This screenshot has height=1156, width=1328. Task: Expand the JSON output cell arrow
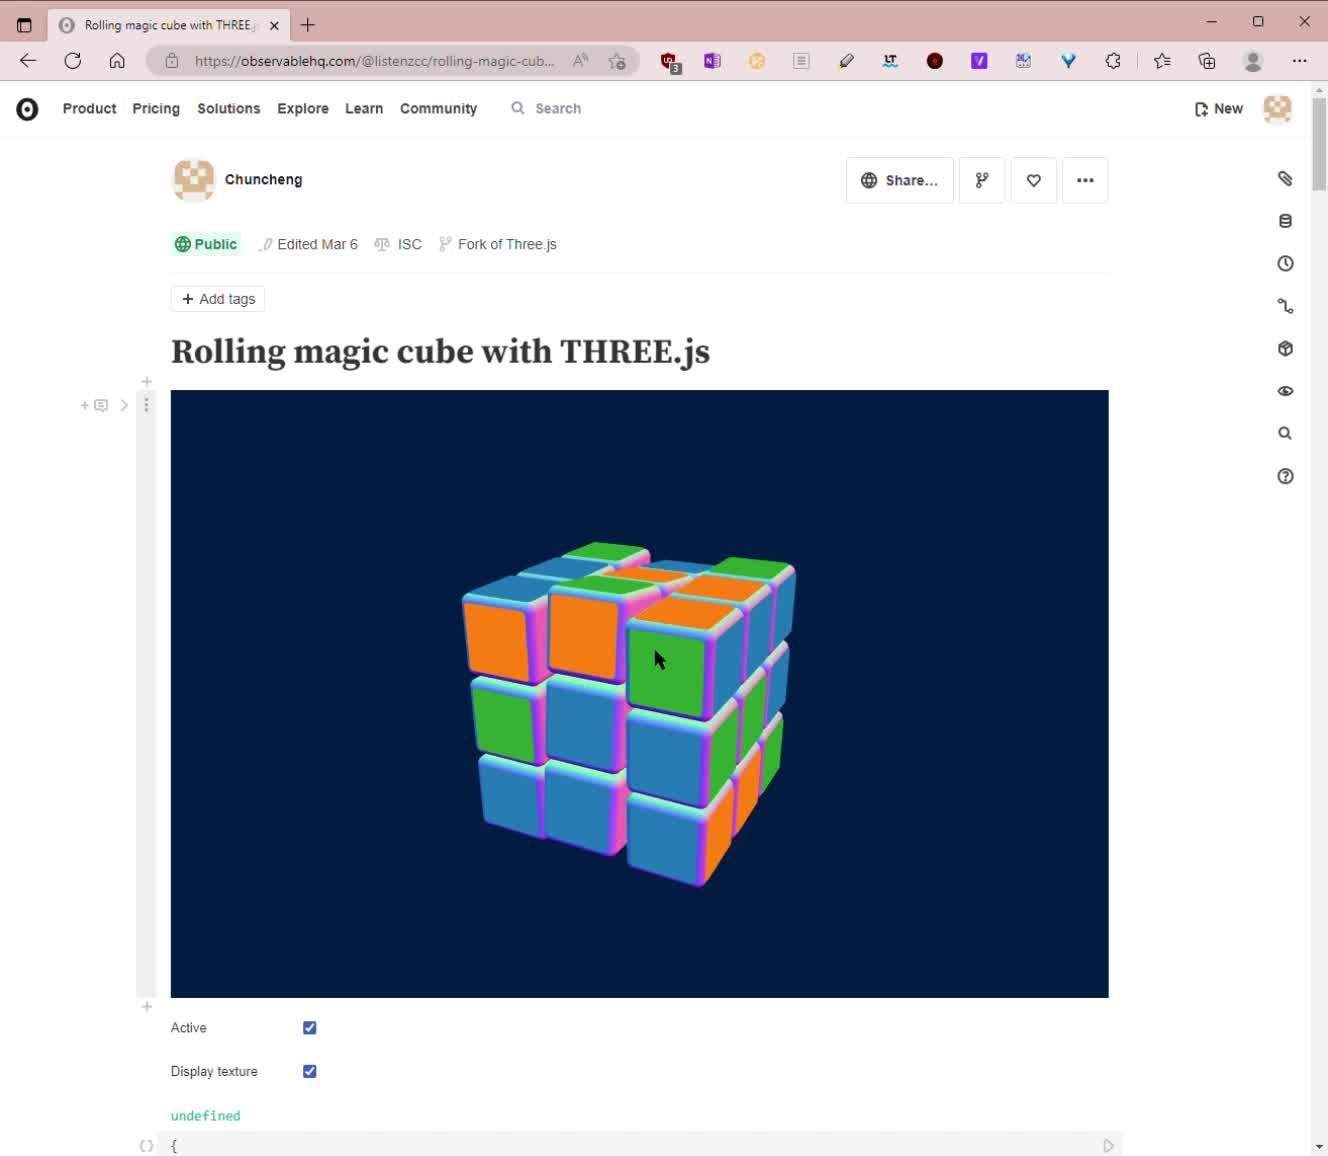pyautogui.click(x=1106, y=1145)
